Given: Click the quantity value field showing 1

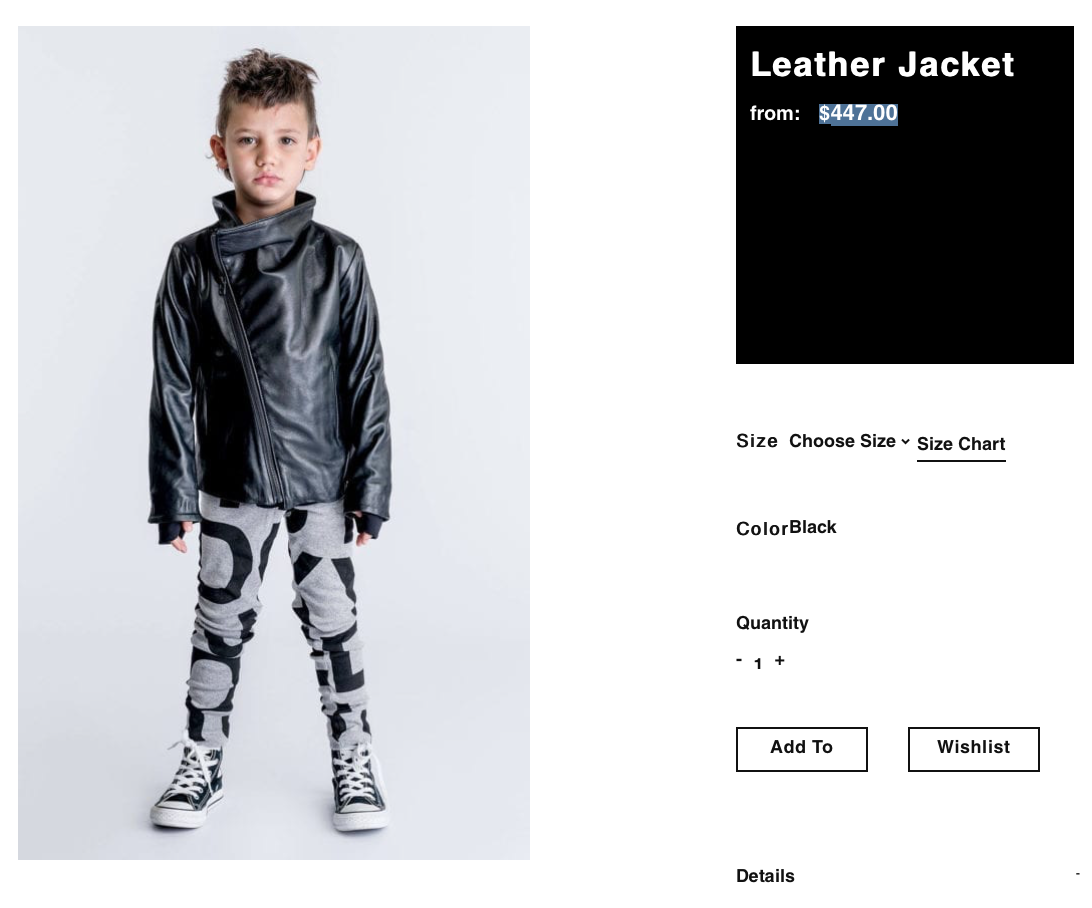Looking at the screenshot, I should tap(758, 664).
